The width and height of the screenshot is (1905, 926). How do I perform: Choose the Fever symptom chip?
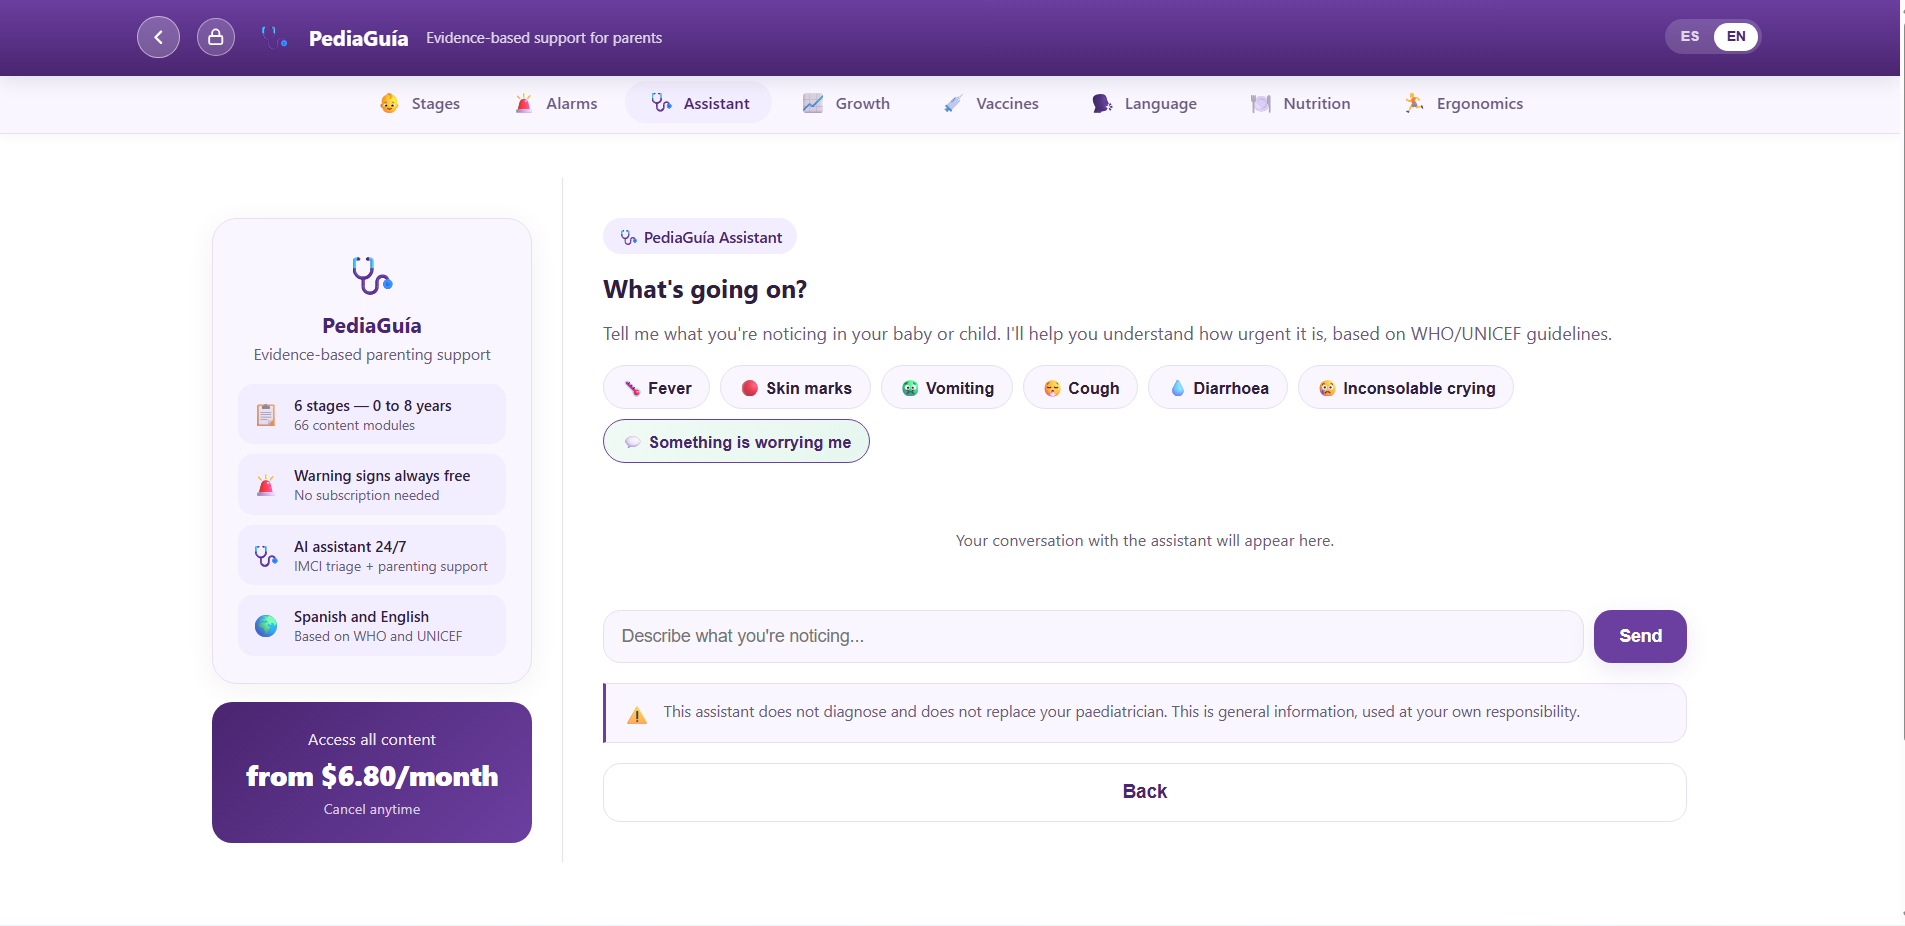click(656, 388)
